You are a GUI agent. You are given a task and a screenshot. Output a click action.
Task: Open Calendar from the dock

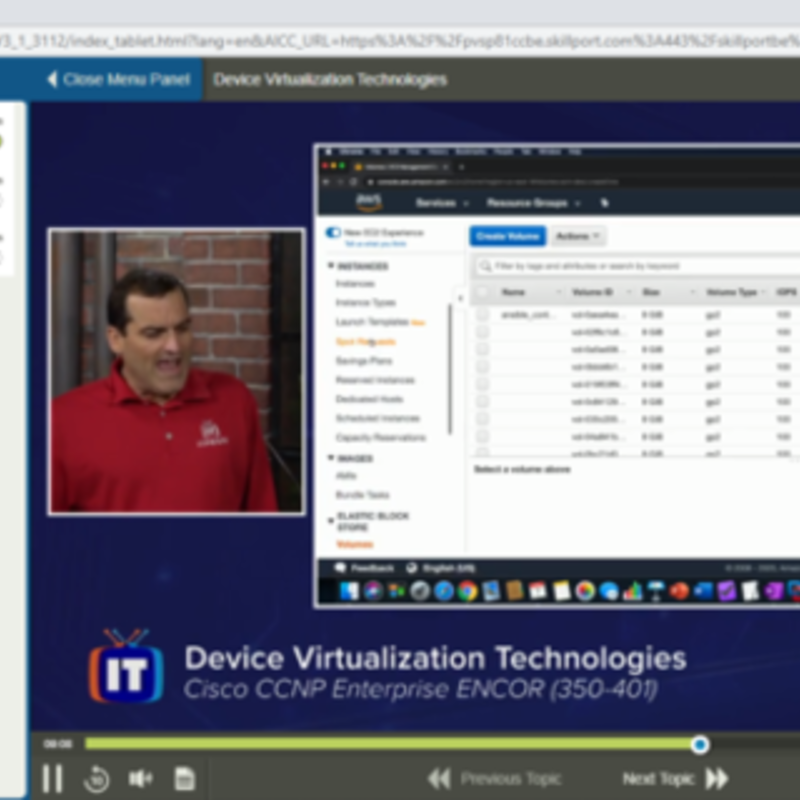tap(538, 591)
